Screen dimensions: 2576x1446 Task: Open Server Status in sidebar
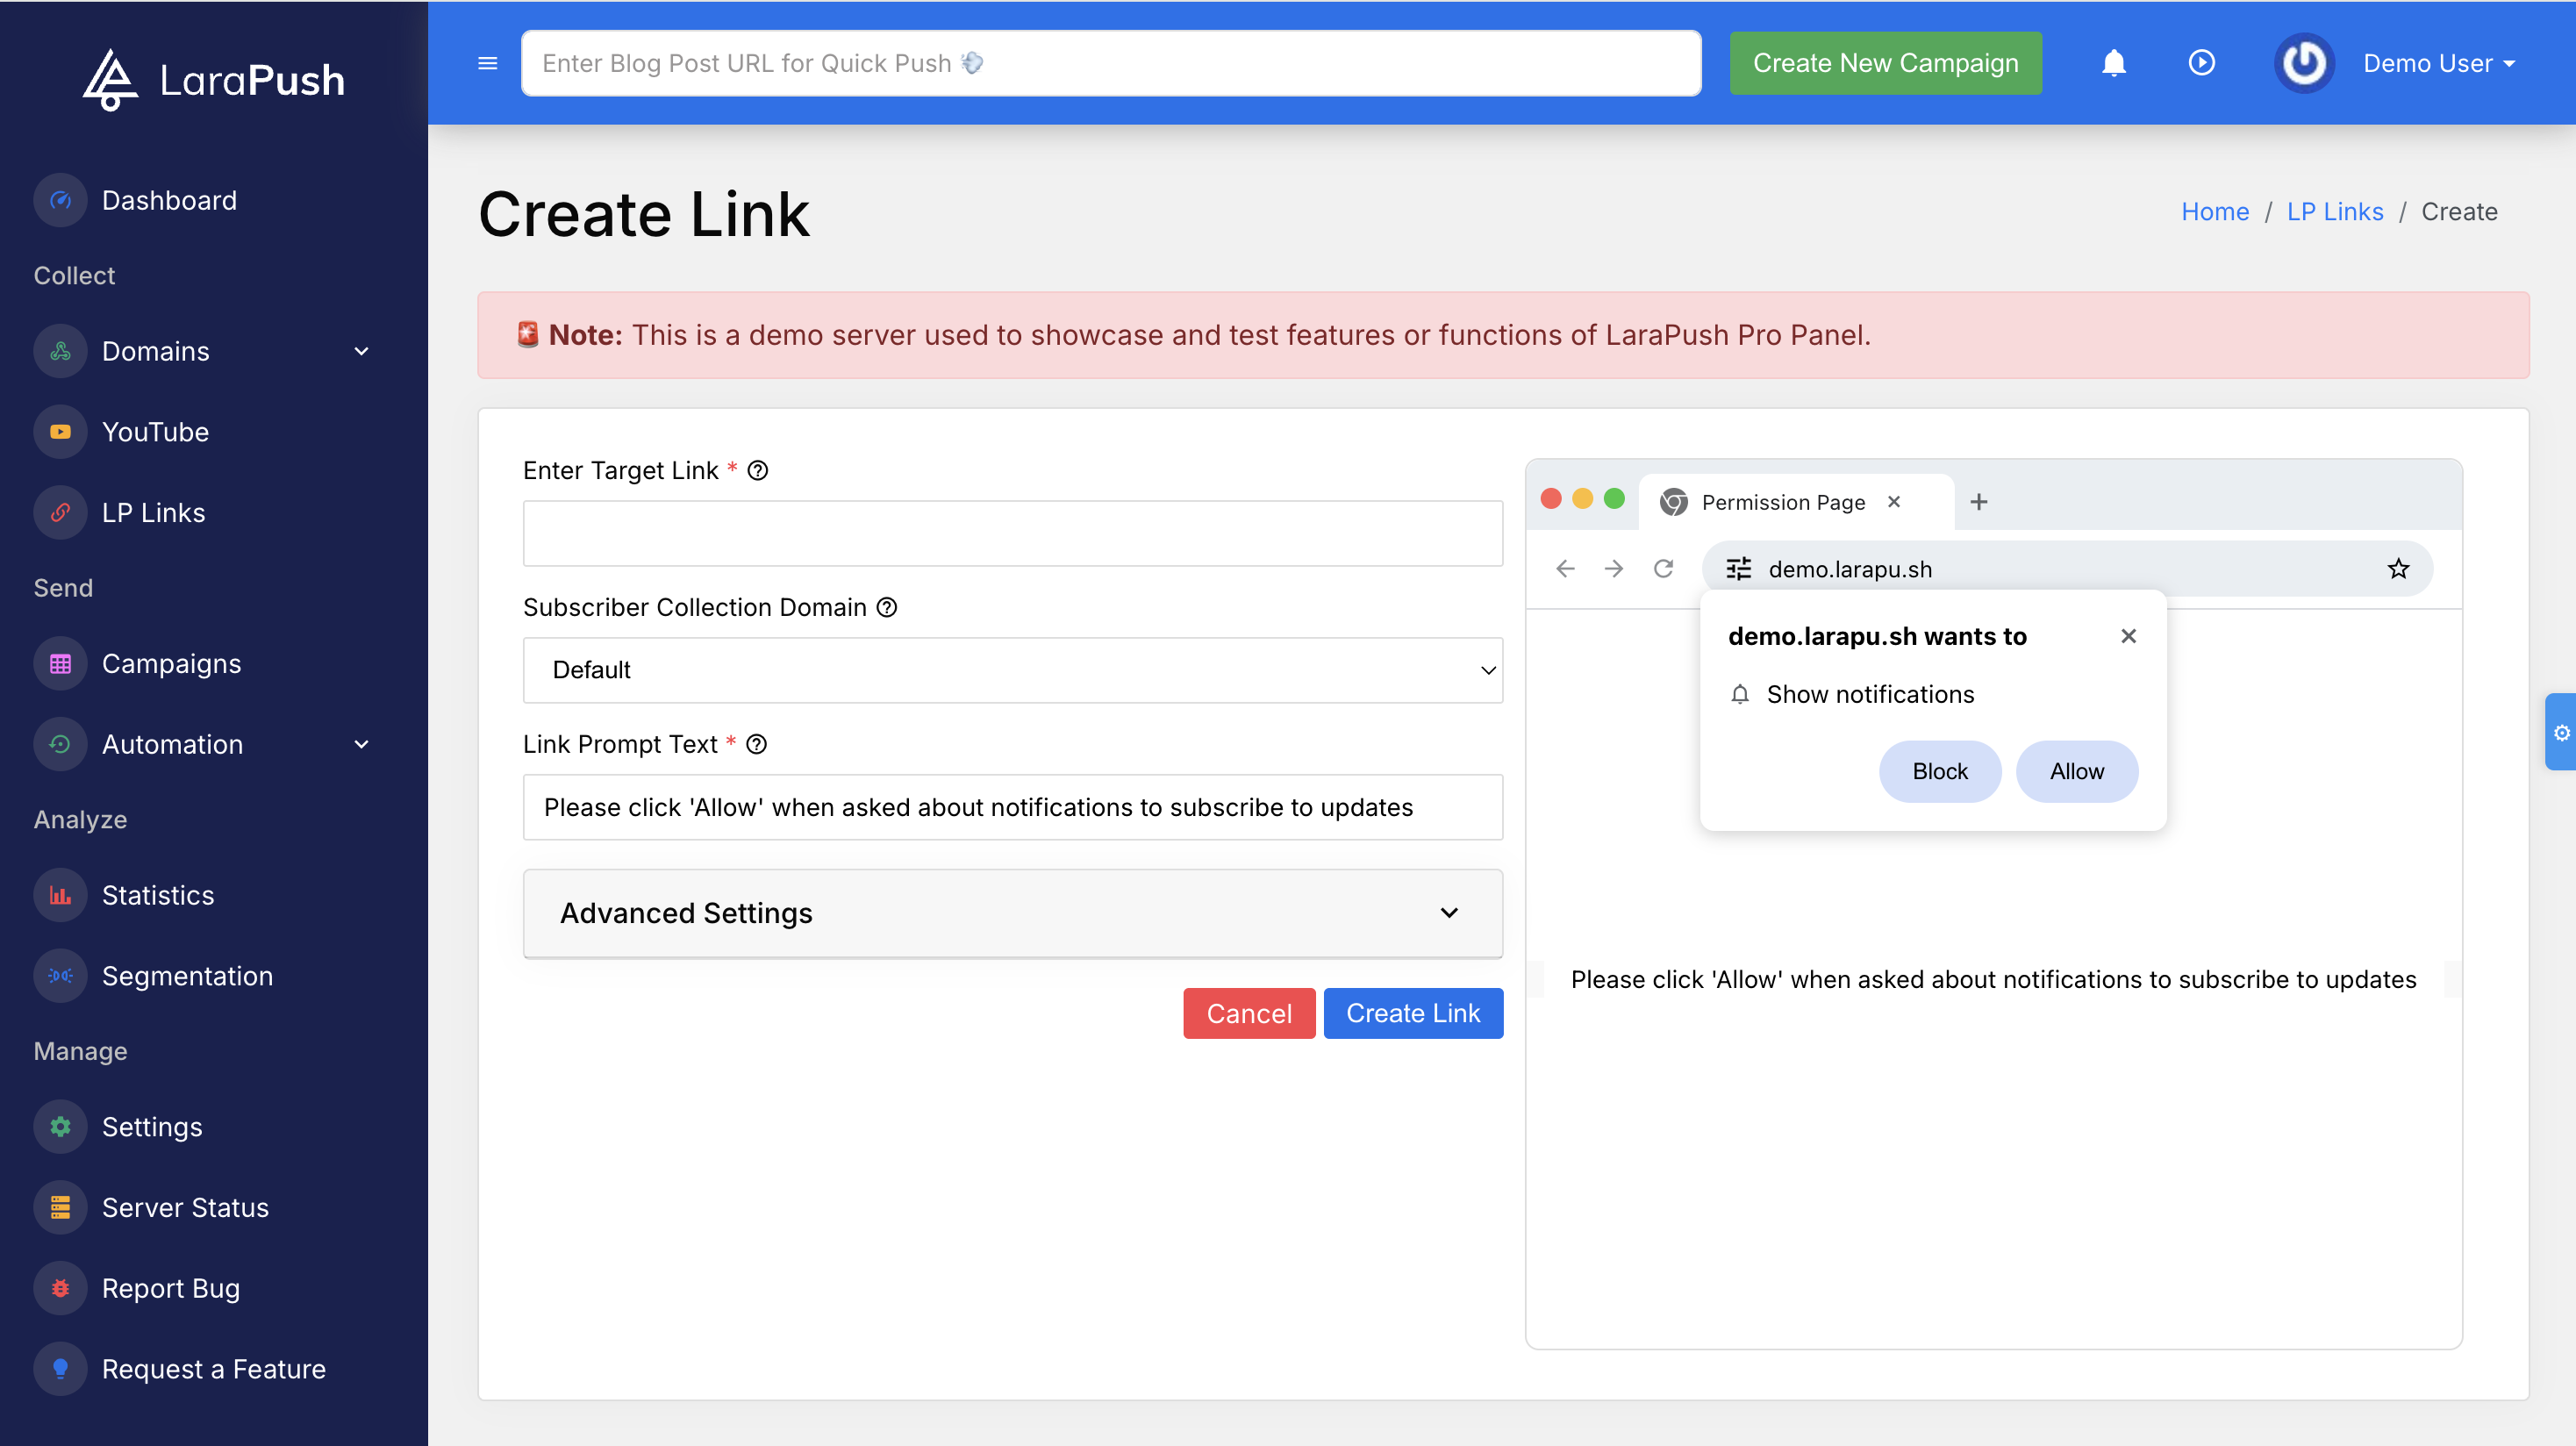coord(185,1208)
